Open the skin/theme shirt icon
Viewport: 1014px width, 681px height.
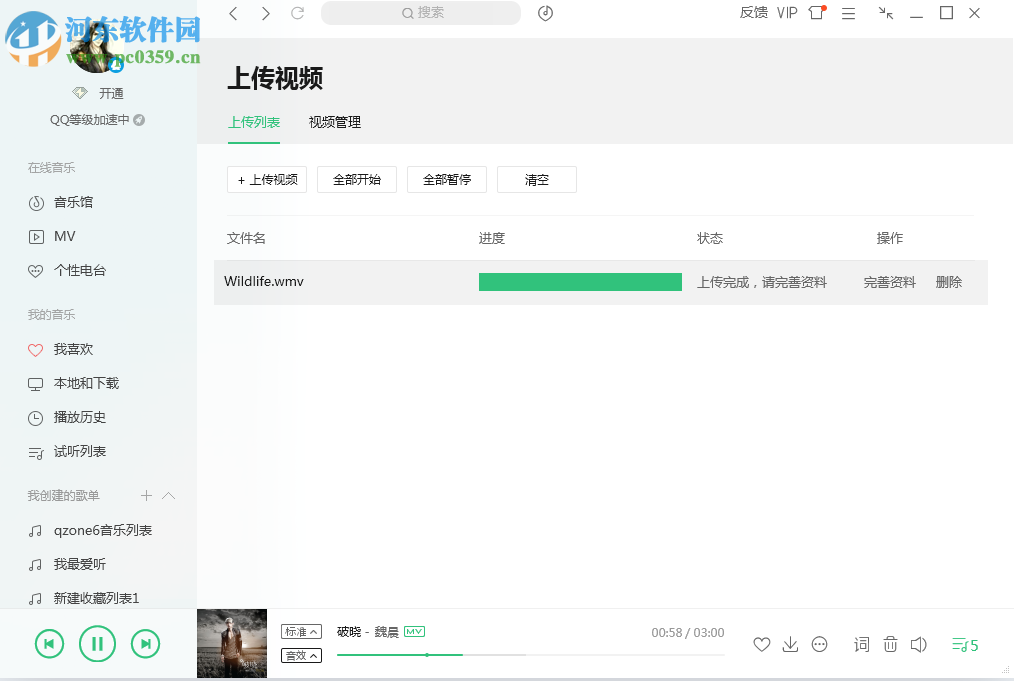815,13
